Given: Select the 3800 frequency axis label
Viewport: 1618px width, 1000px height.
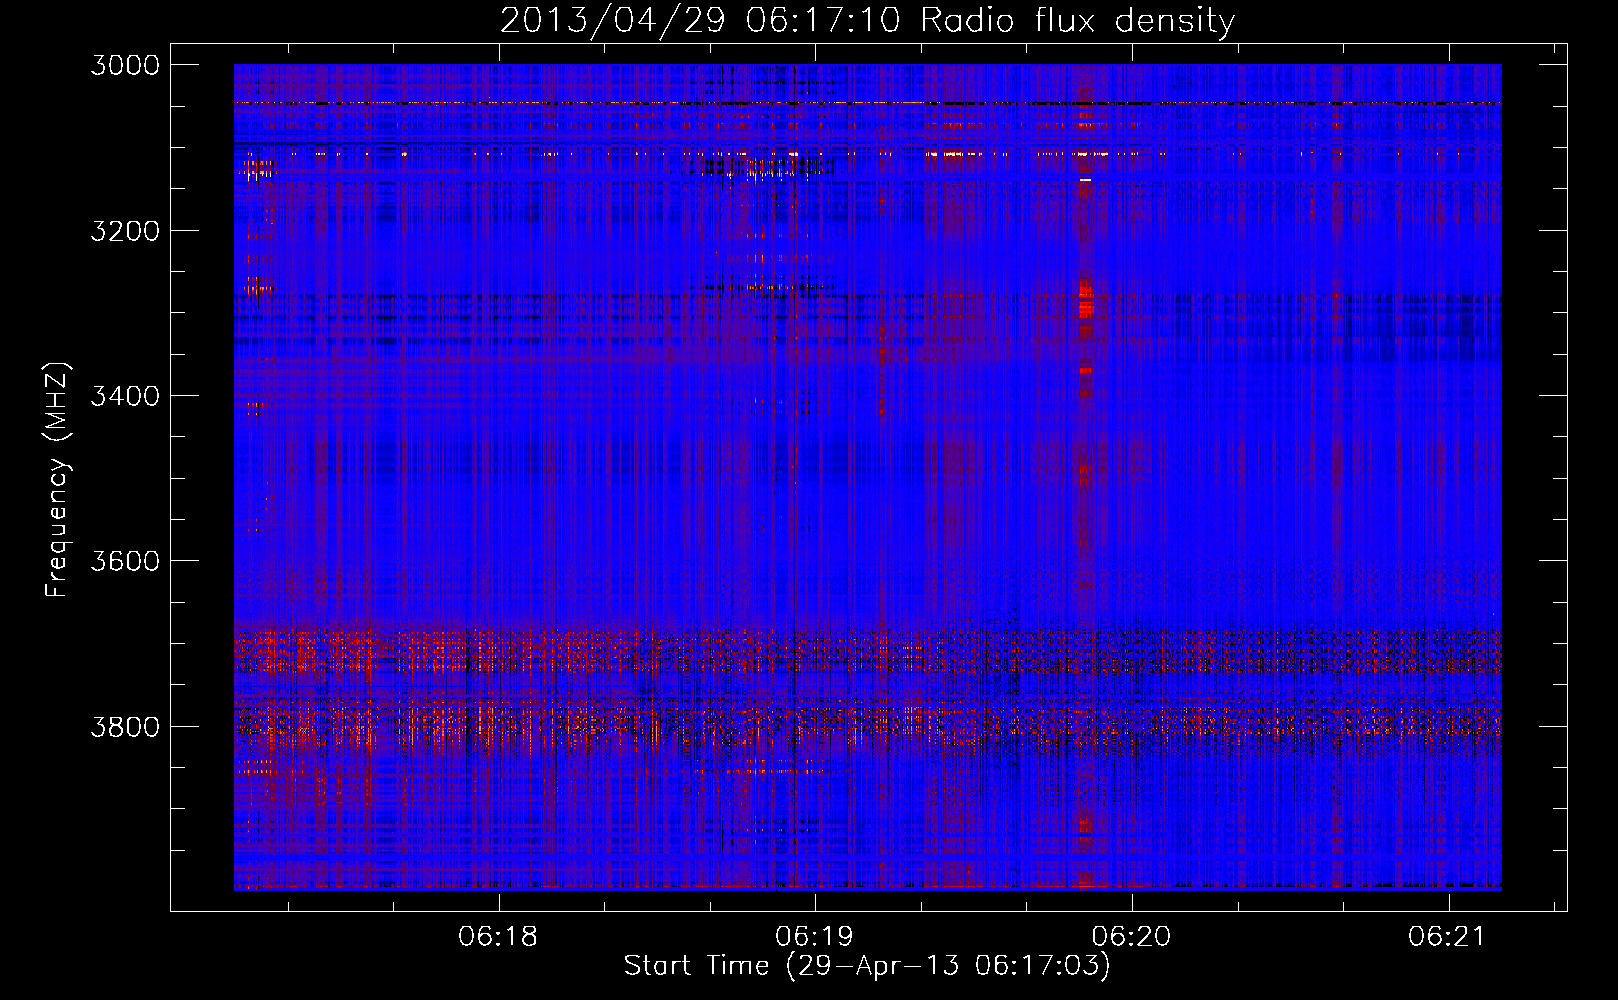Looking at the screenshot, I should point(125,726).
